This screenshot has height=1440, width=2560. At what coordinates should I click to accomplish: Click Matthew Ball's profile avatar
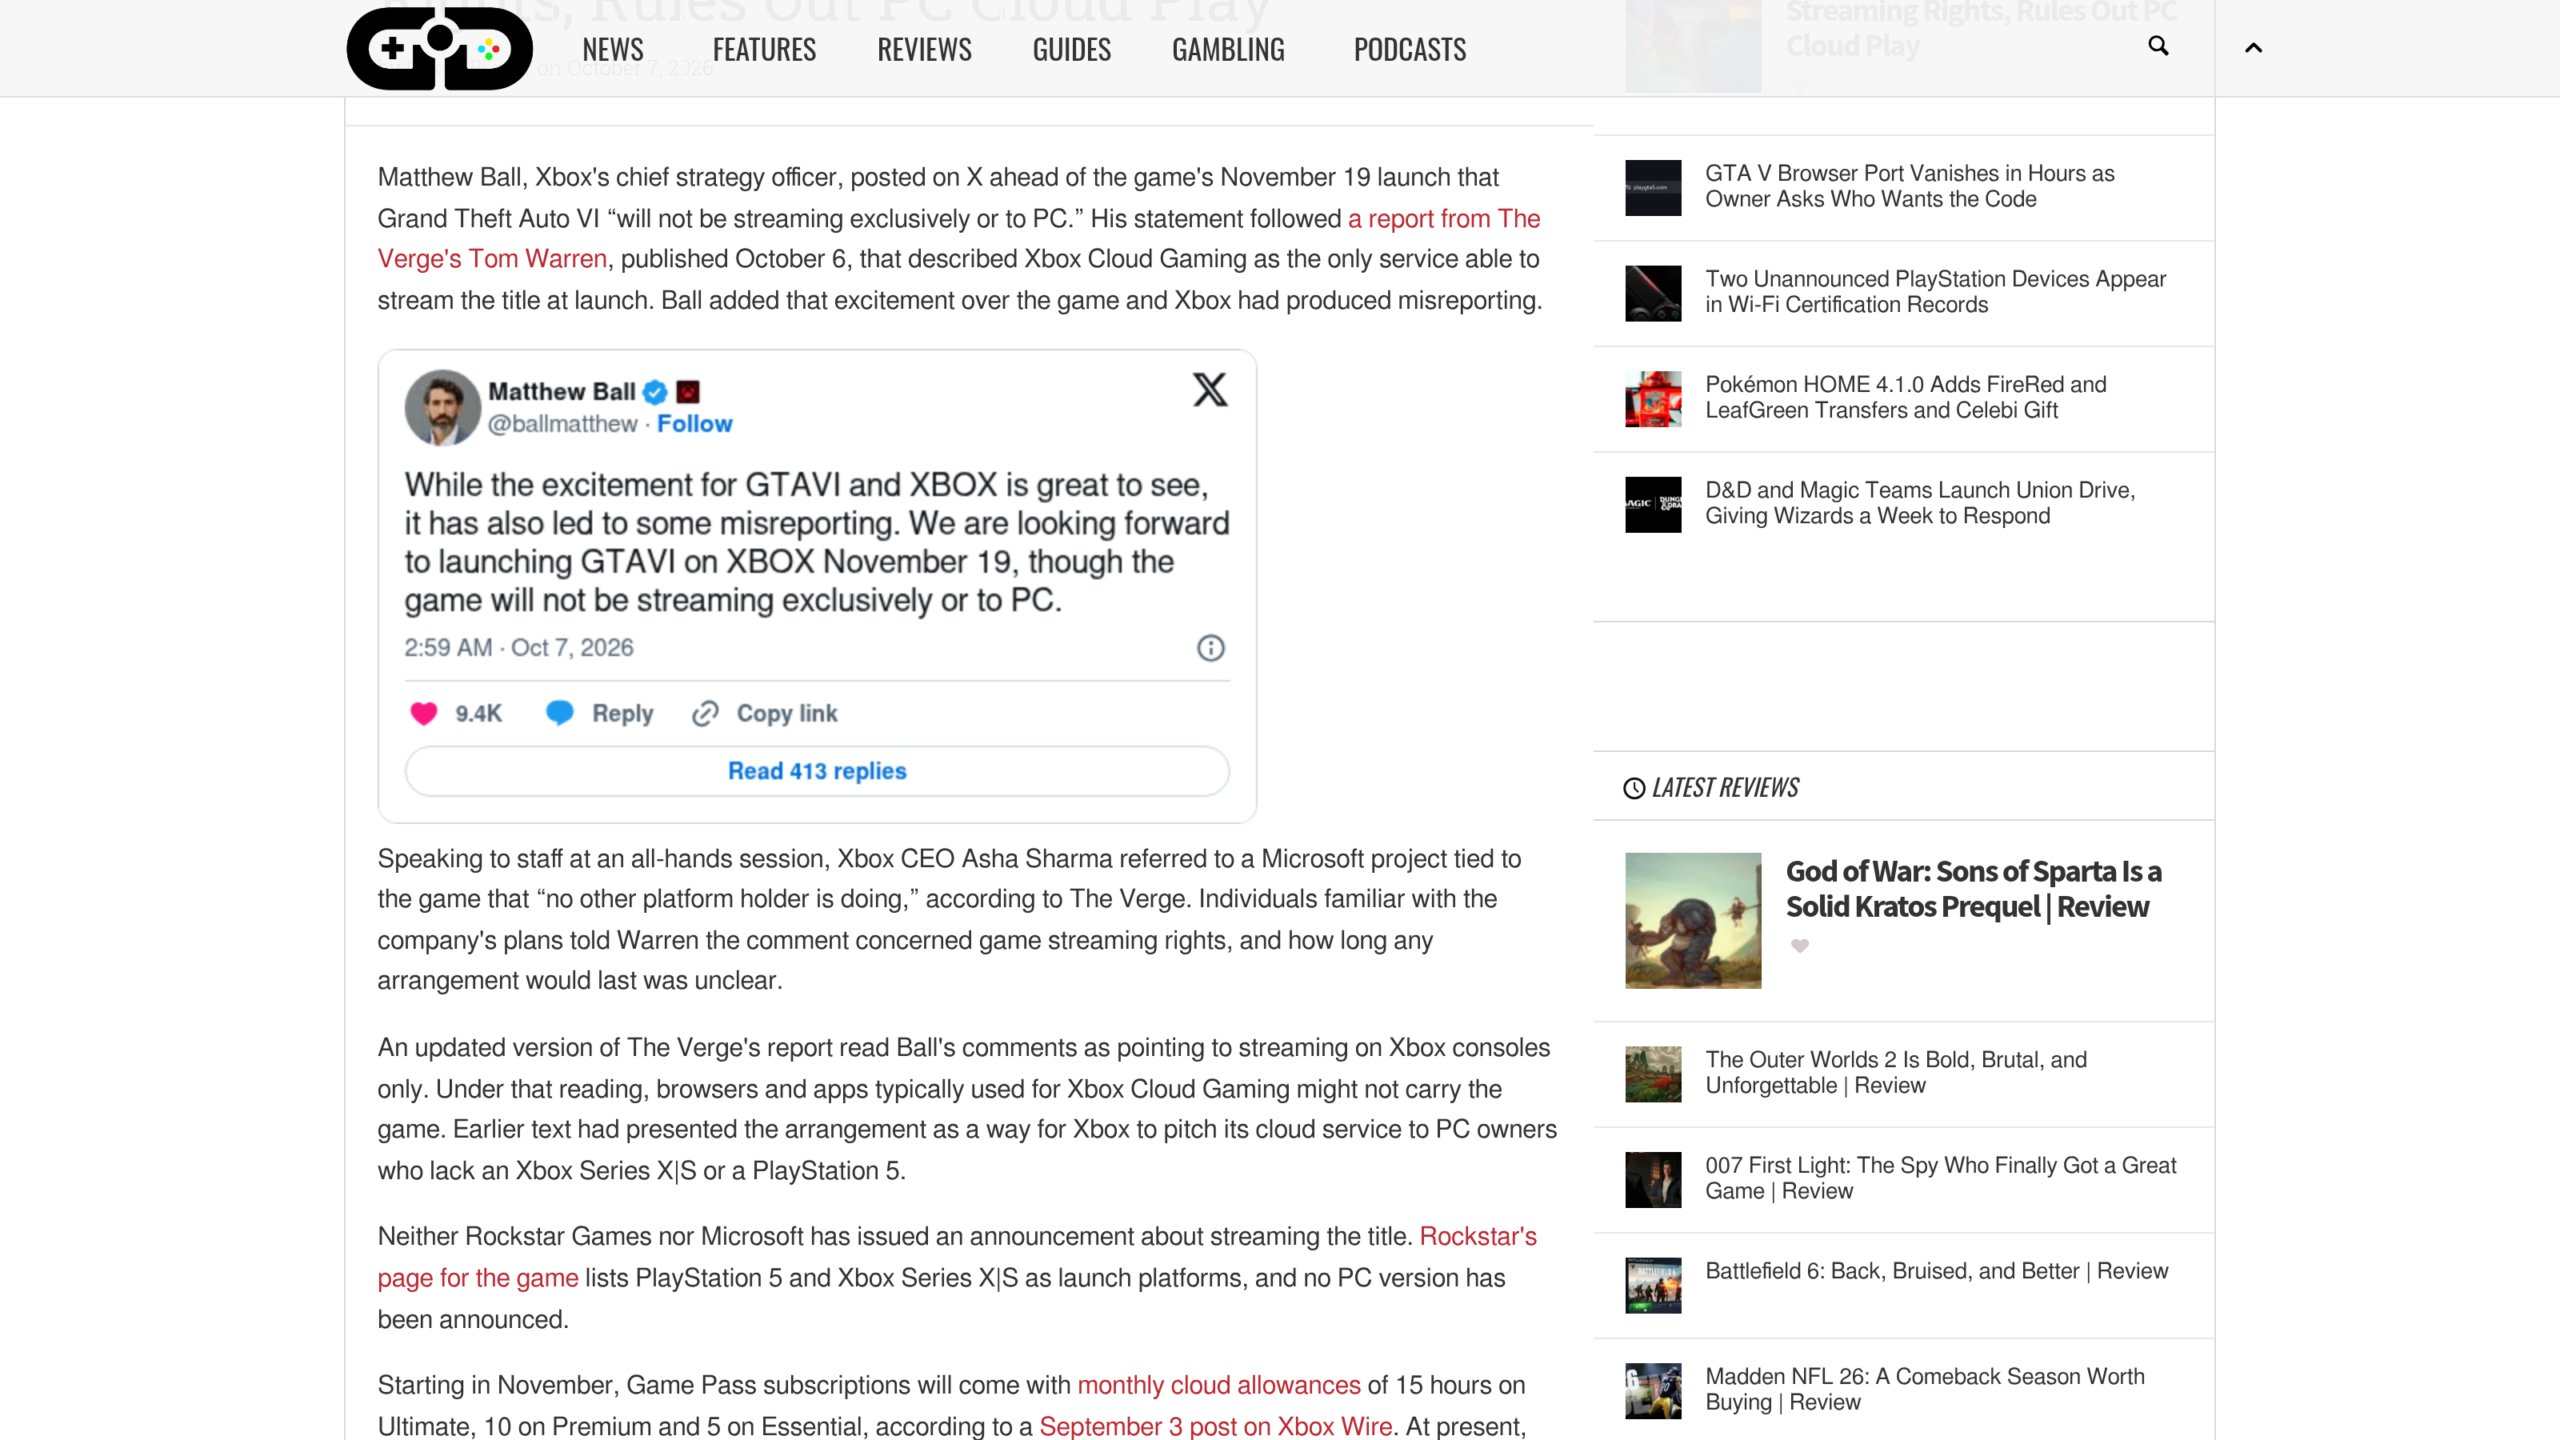coord(442,407)
